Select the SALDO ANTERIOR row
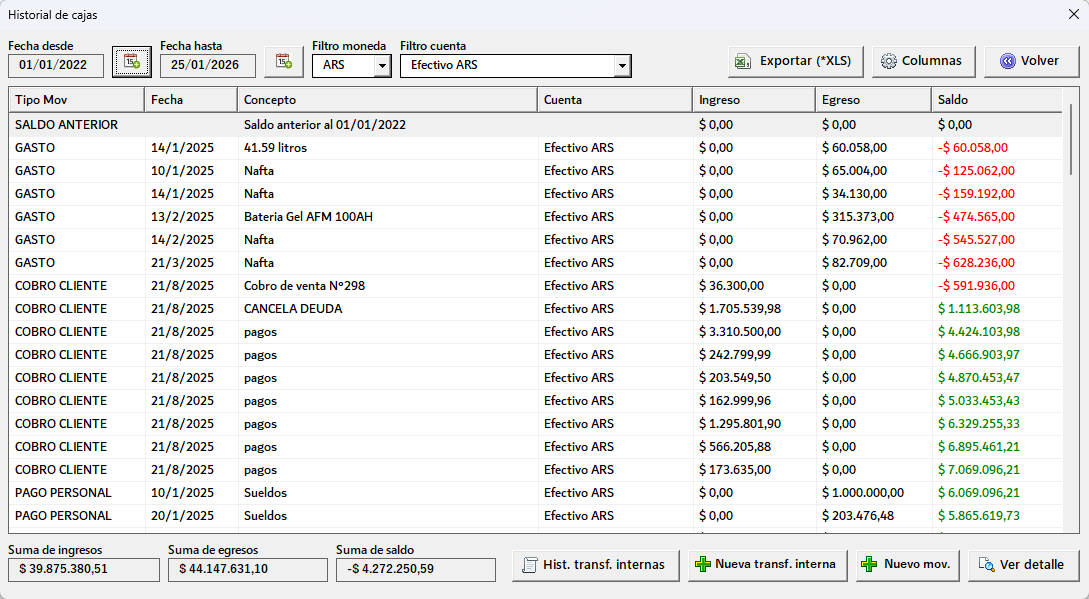This screenshot has height=599, width=1089. tap(535, 124)
